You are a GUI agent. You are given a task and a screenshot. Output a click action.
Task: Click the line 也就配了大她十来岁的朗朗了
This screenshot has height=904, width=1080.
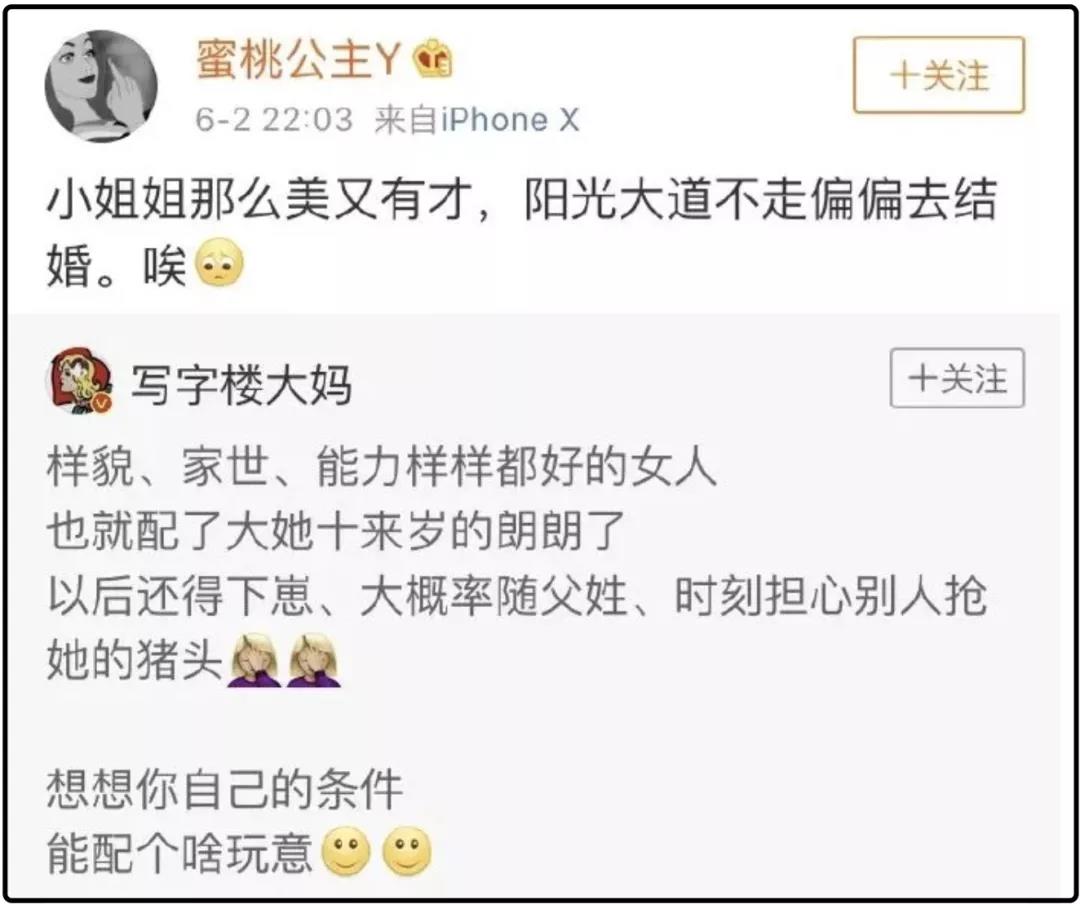tap(335, 531)
